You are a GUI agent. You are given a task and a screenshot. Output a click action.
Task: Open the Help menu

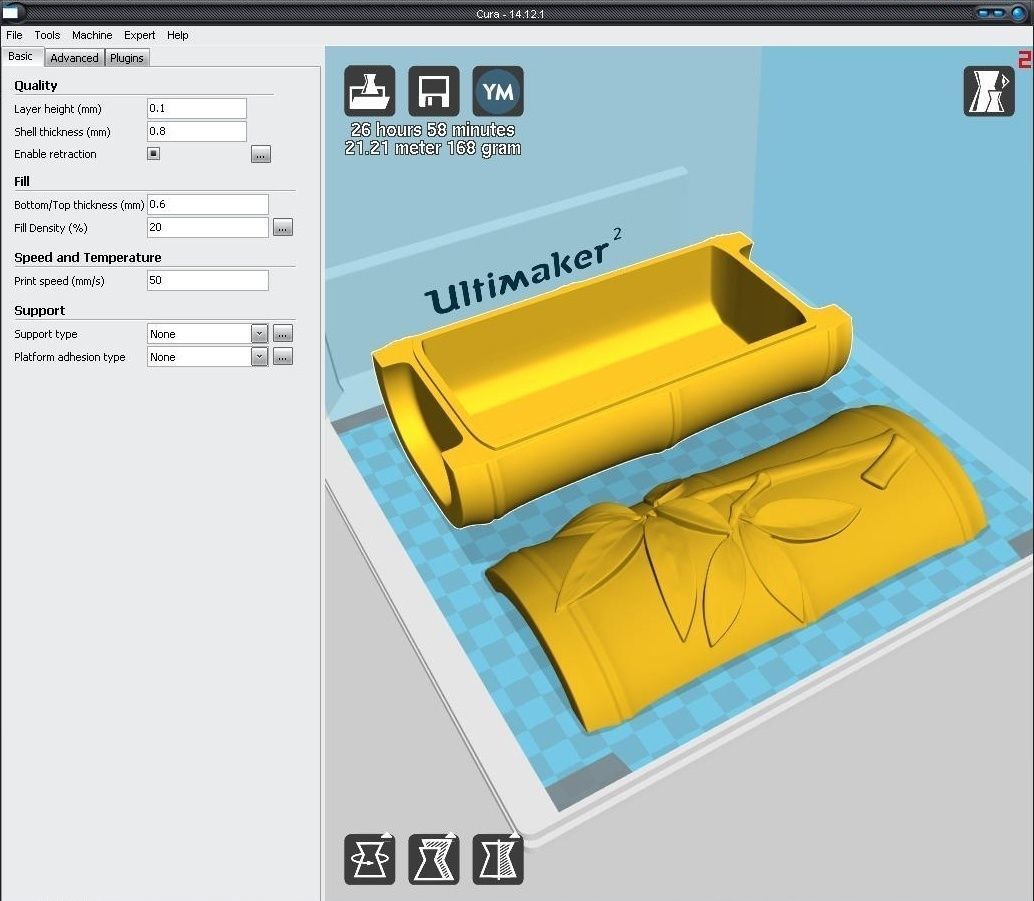pos(177,35)
